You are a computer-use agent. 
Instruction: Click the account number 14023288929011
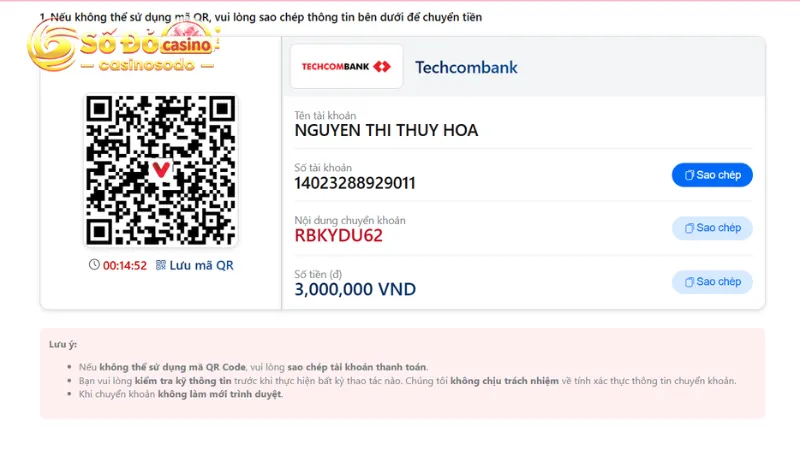355,183
